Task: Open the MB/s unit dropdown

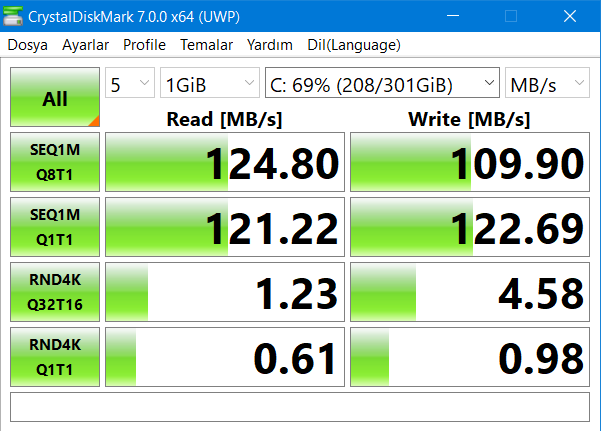Action: click(x=547, y=83)
